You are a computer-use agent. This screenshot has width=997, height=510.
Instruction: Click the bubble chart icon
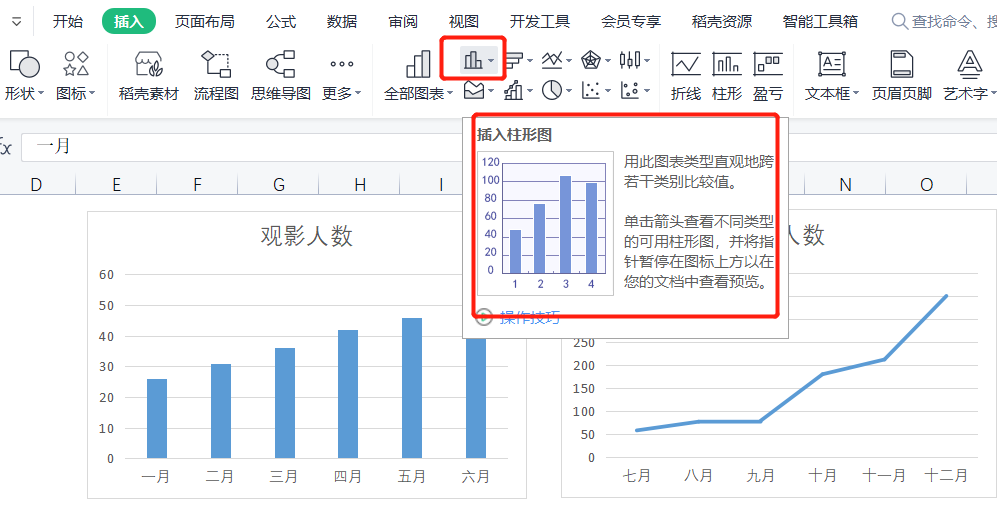coord(629,91)
